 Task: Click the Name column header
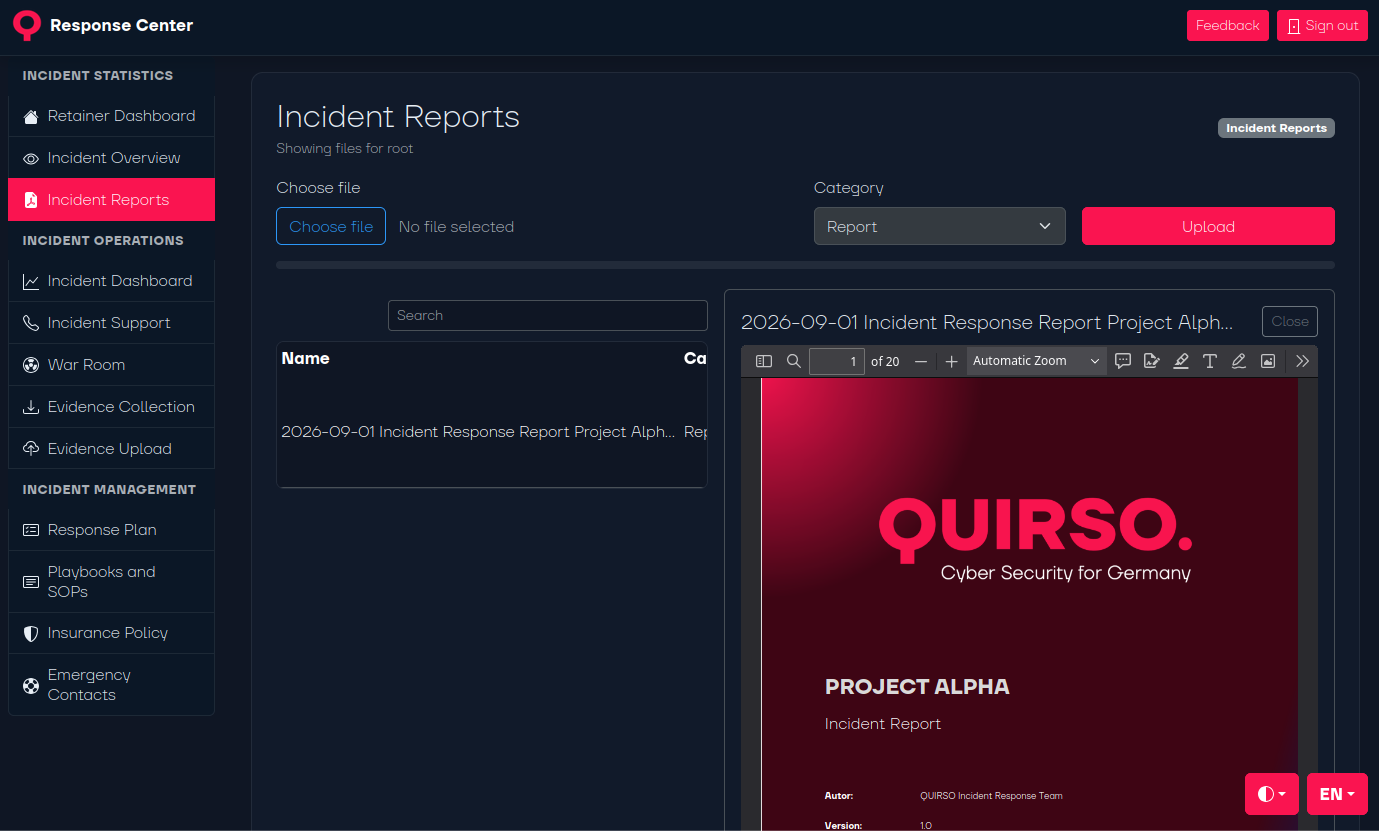[306, 358]
